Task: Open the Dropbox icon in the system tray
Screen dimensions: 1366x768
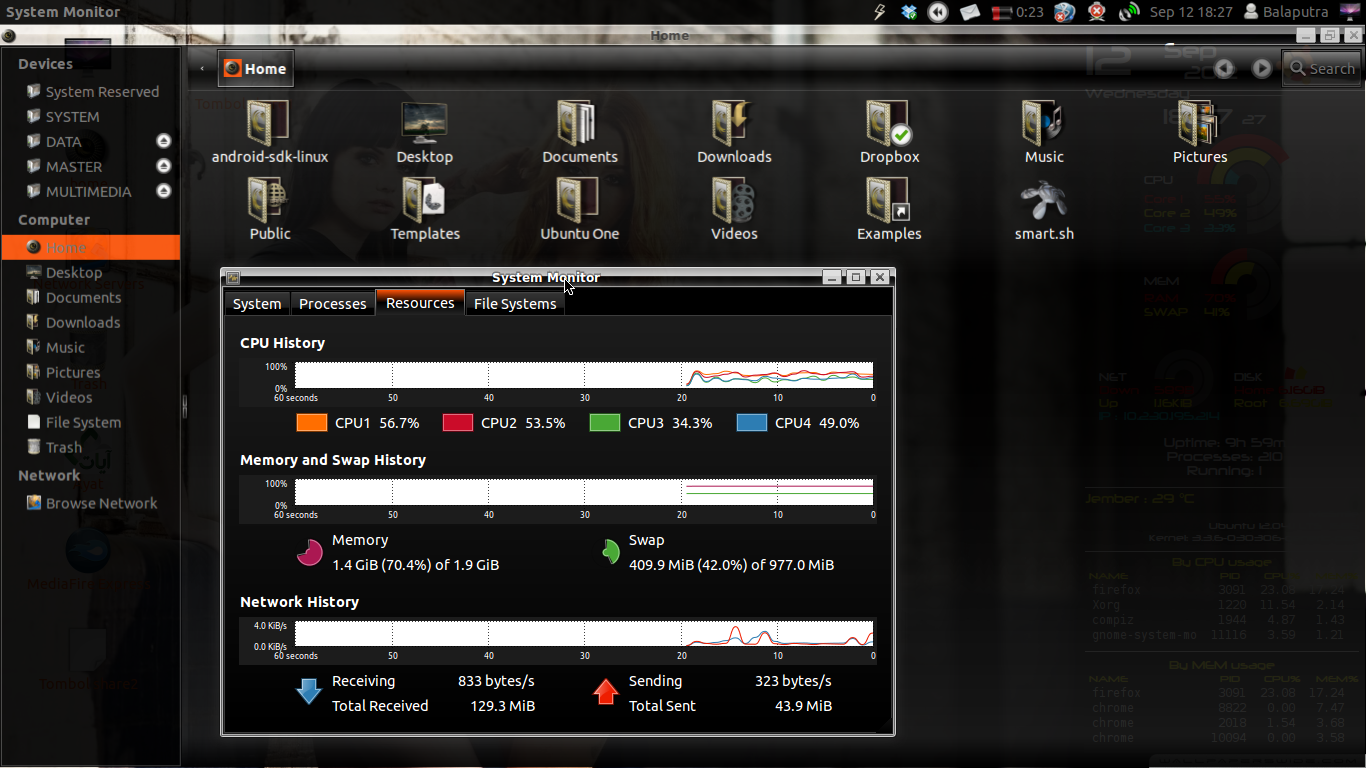Action: (908, 12)
